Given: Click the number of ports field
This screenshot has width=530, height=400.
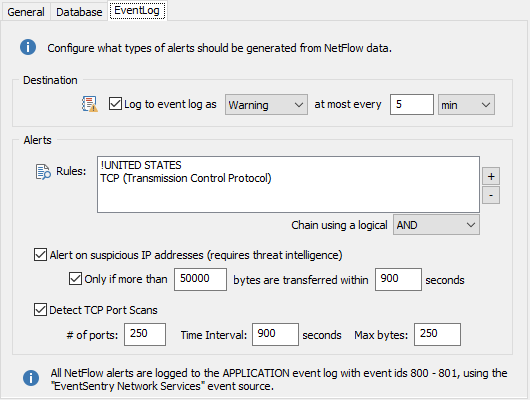Looking at the screenshot, I should [145, 334].
